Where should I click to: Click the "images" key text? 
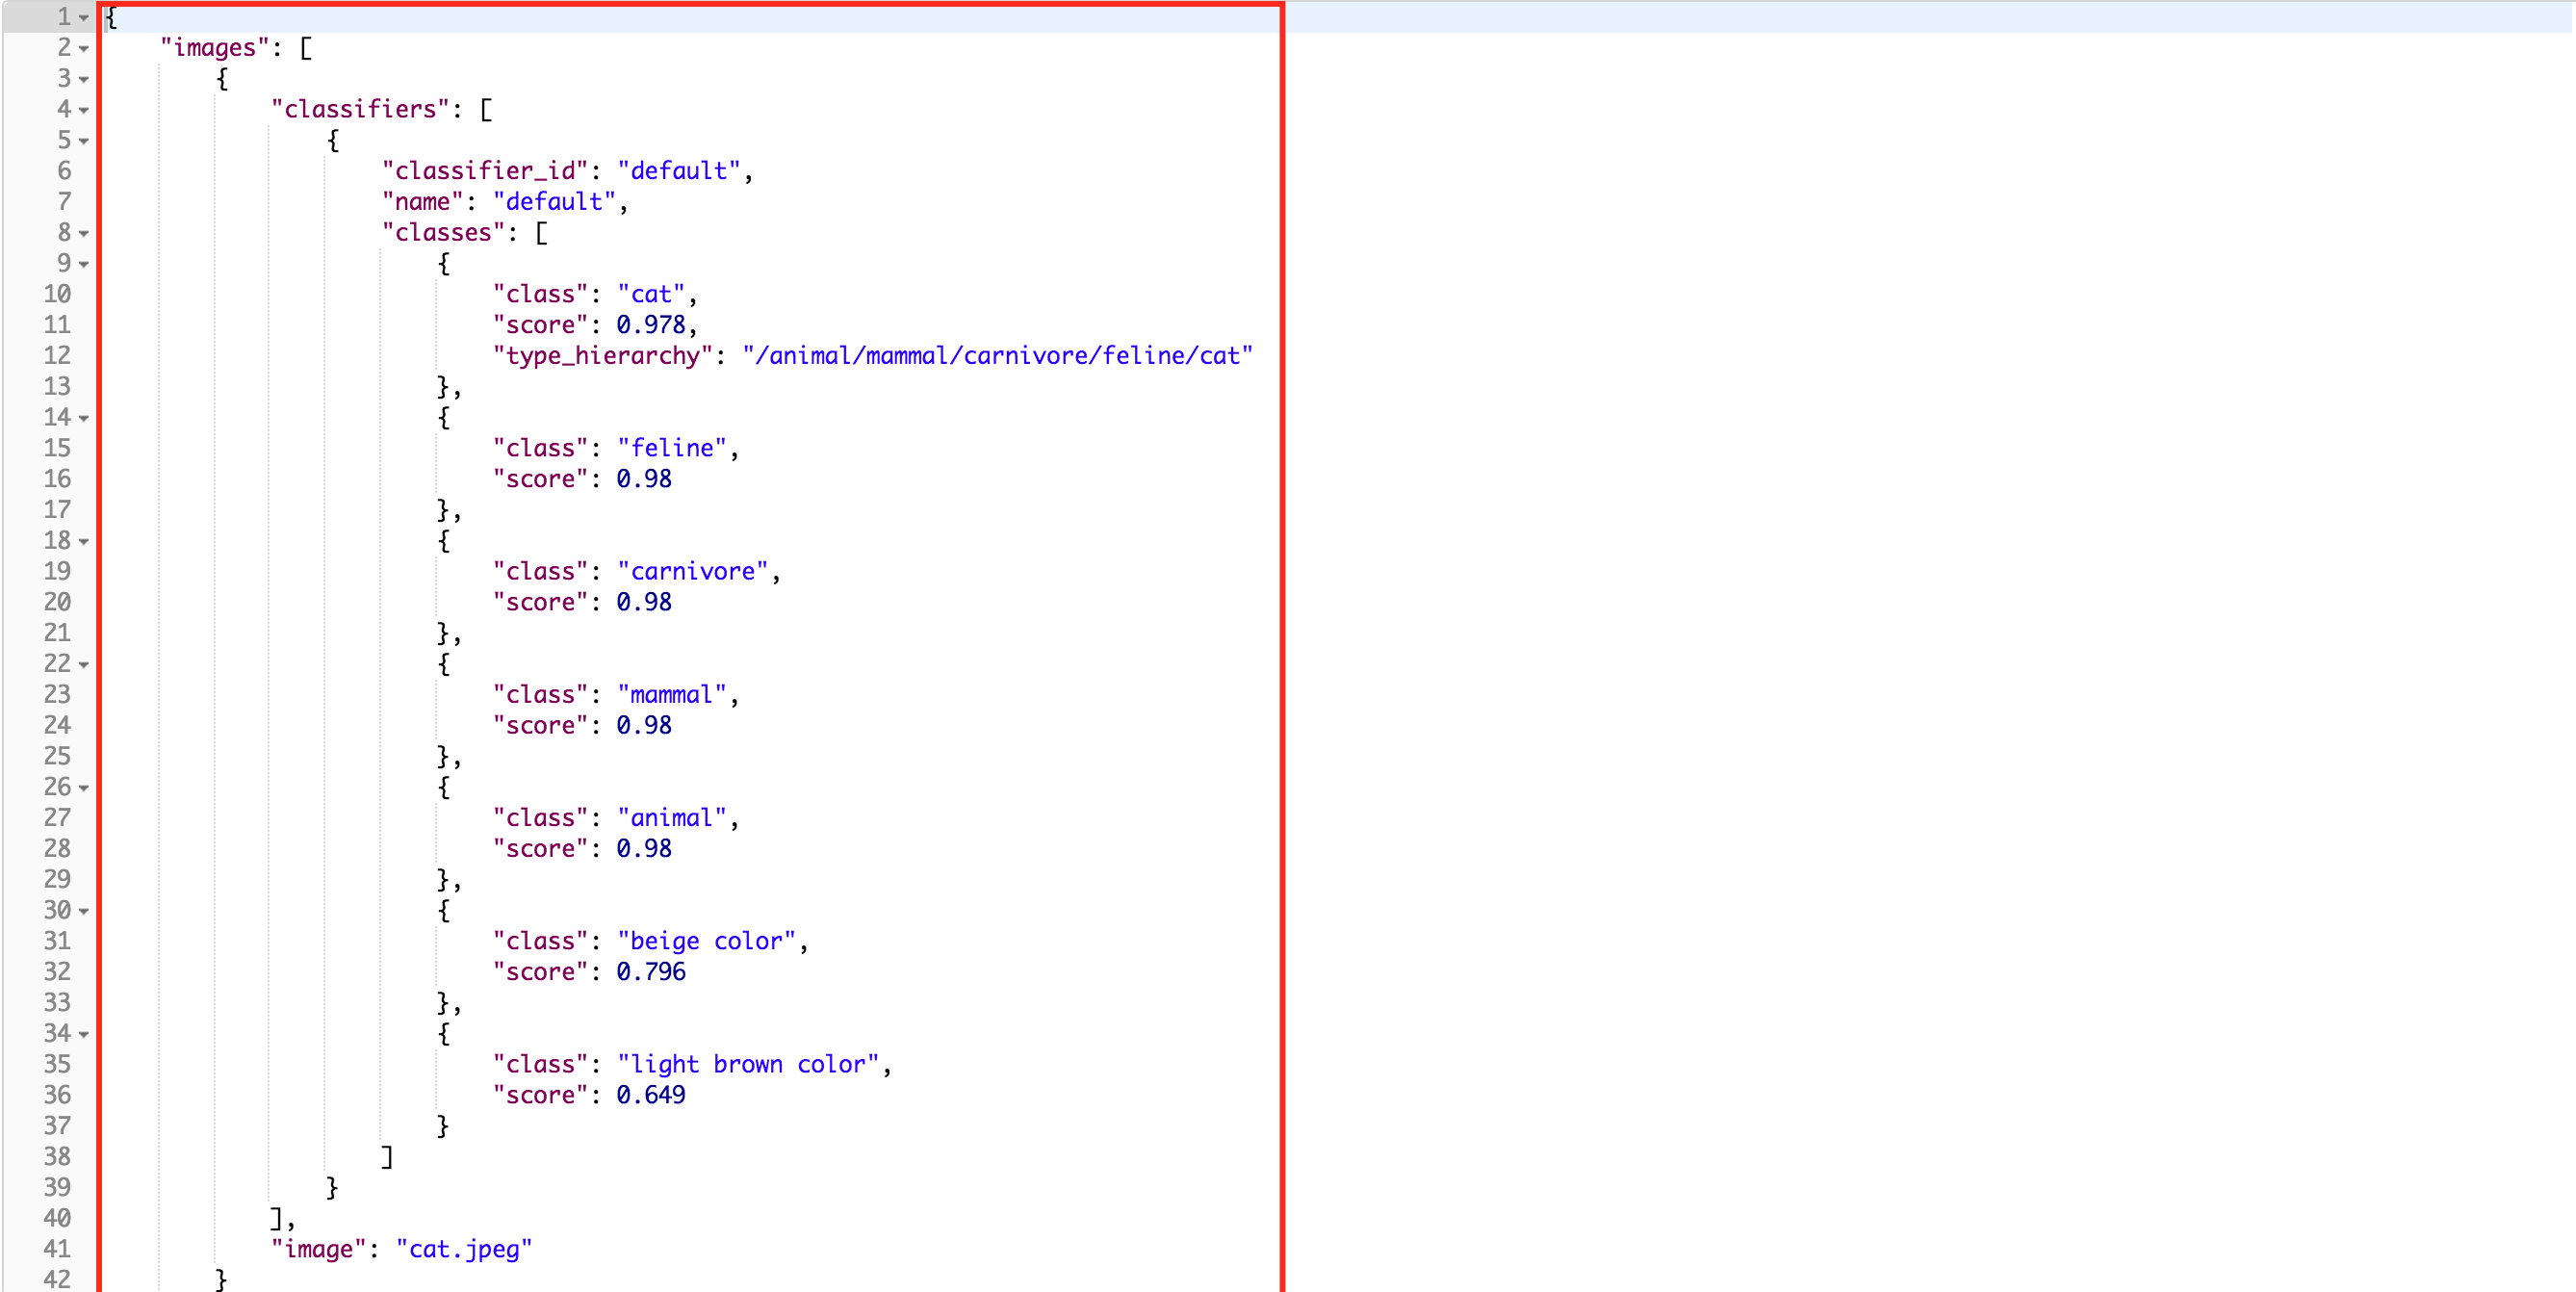point(215,48)
